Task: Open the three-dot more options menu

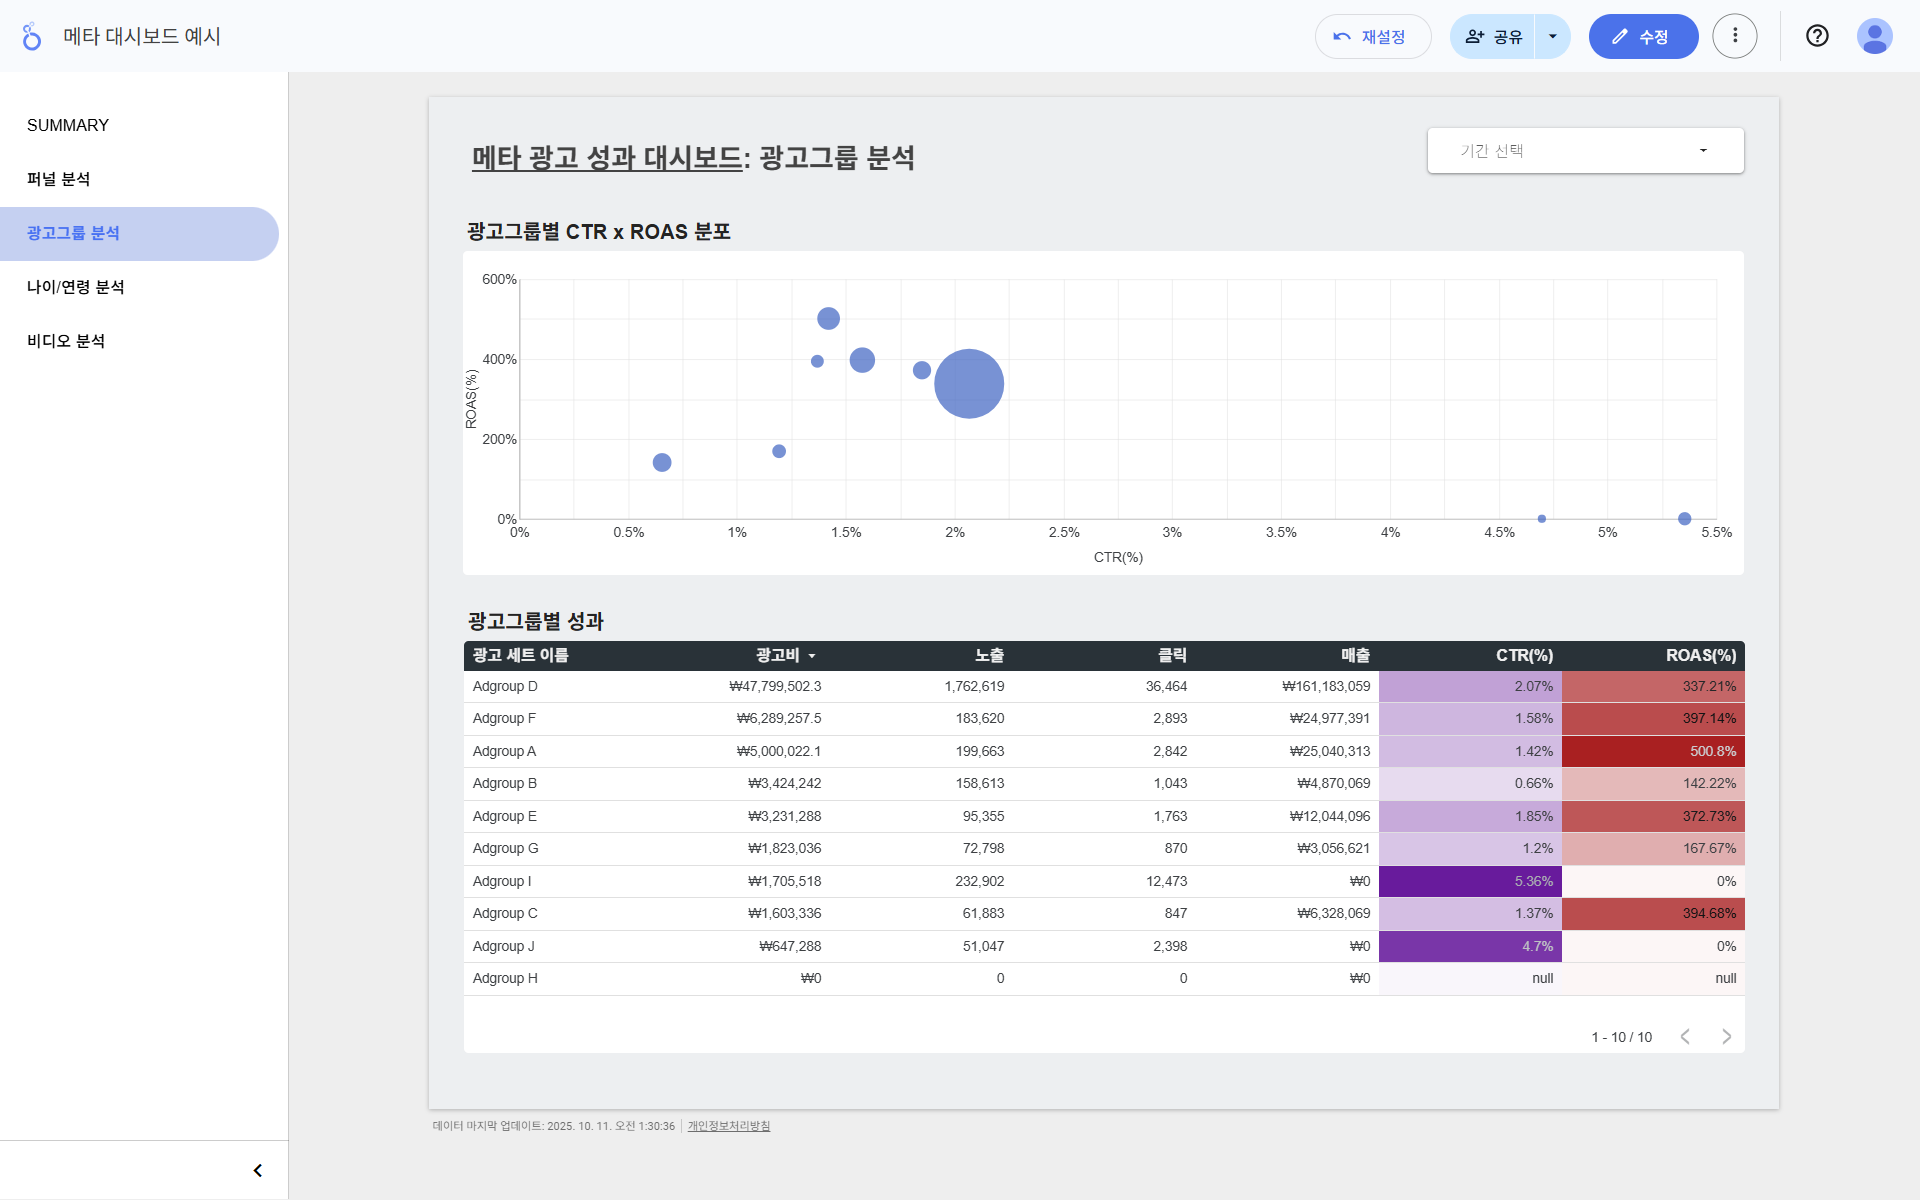Action: (1734, 36)
